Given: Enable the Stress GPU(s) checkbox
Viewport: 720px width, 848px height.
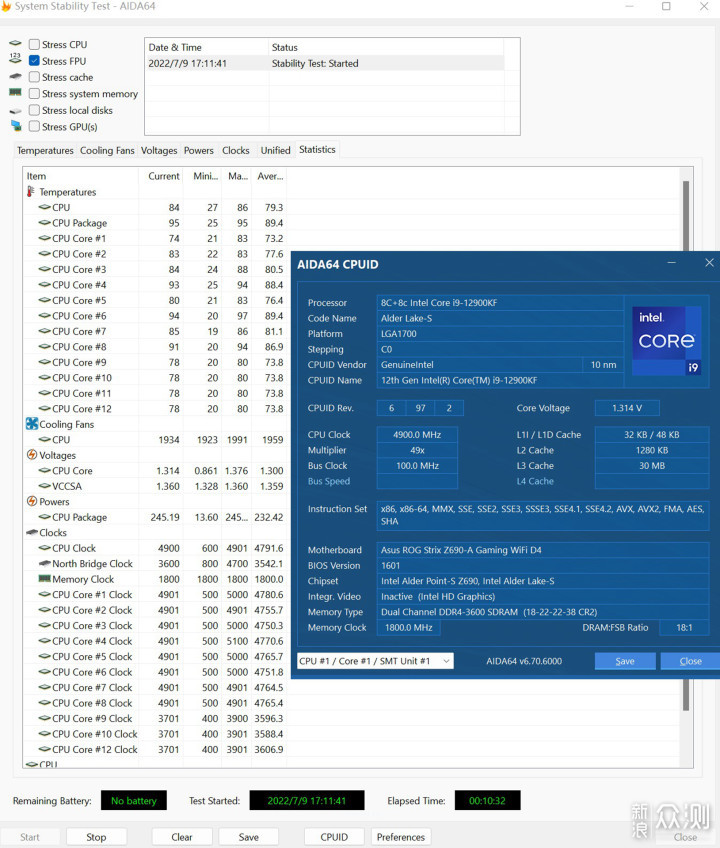Looking at the screenshot, I should tap(34, 127).
